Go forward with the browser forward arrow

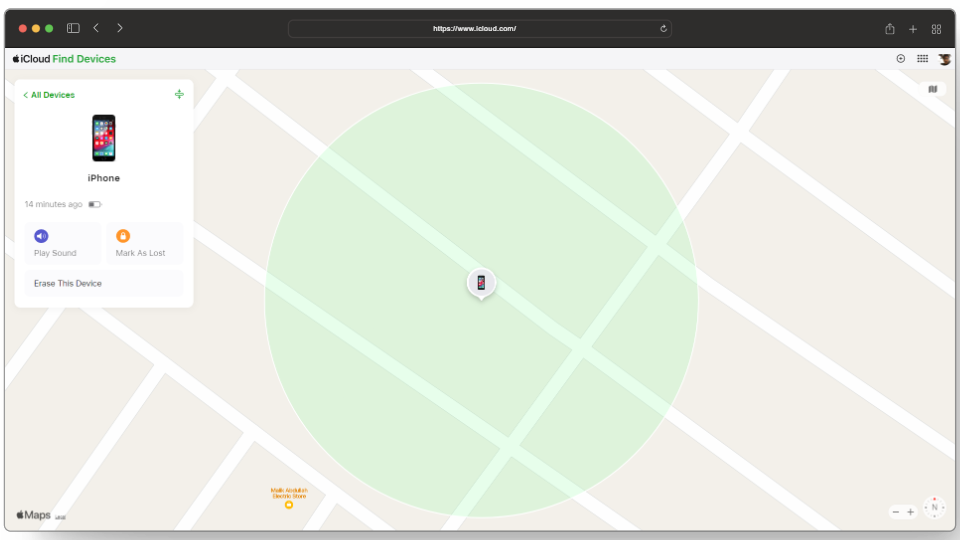[119, 28]
